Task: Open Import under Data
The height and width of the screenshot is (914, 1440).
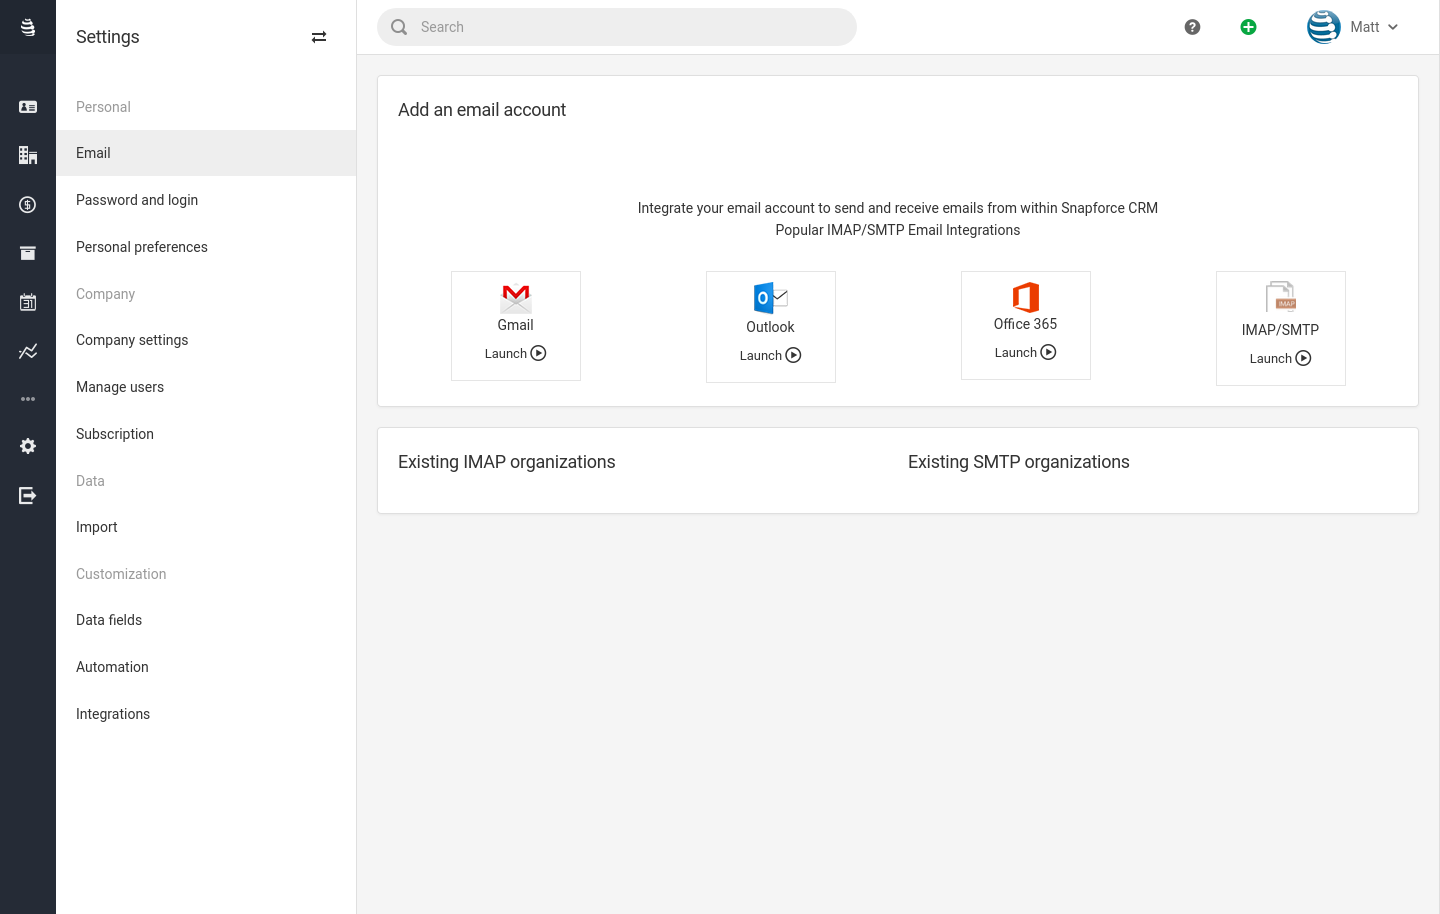Action: 206,527
